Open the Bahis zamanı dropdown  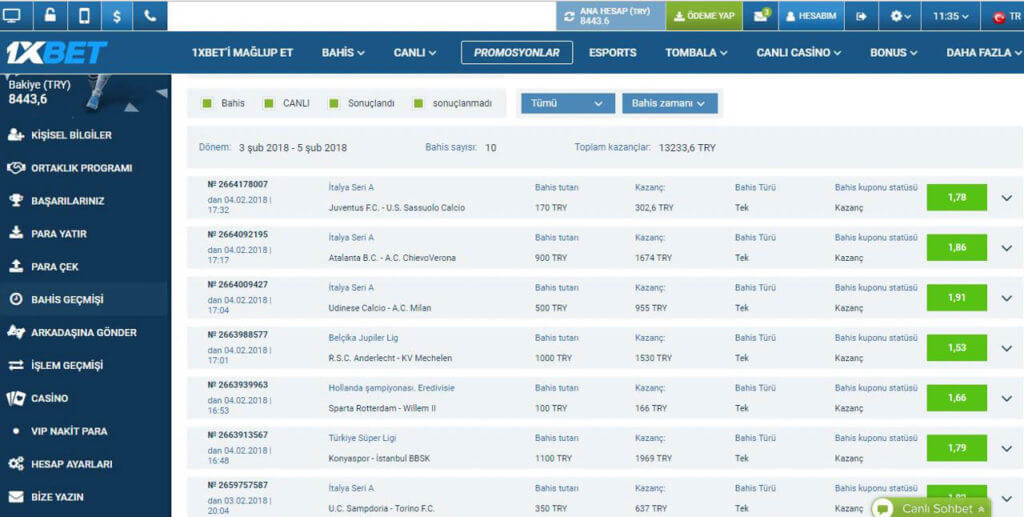[x=669, y=103]
